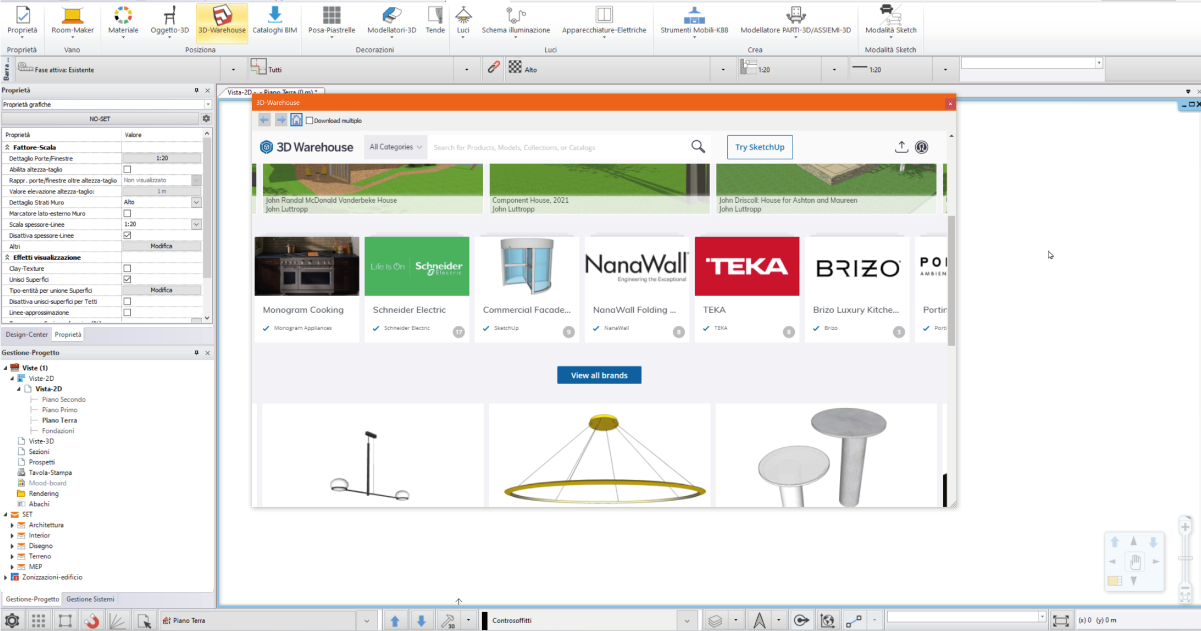
Task: Uncheck the Unisci Superfici checkbox
Action: point(127,279)
